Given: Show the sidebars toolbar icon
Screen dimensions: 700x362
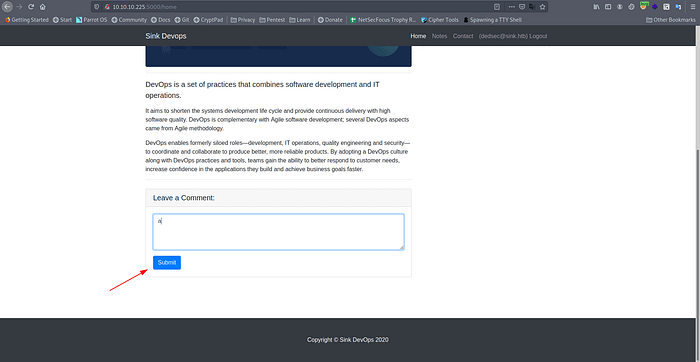Looking at the screenshot, I should click(x=608, y=7).
